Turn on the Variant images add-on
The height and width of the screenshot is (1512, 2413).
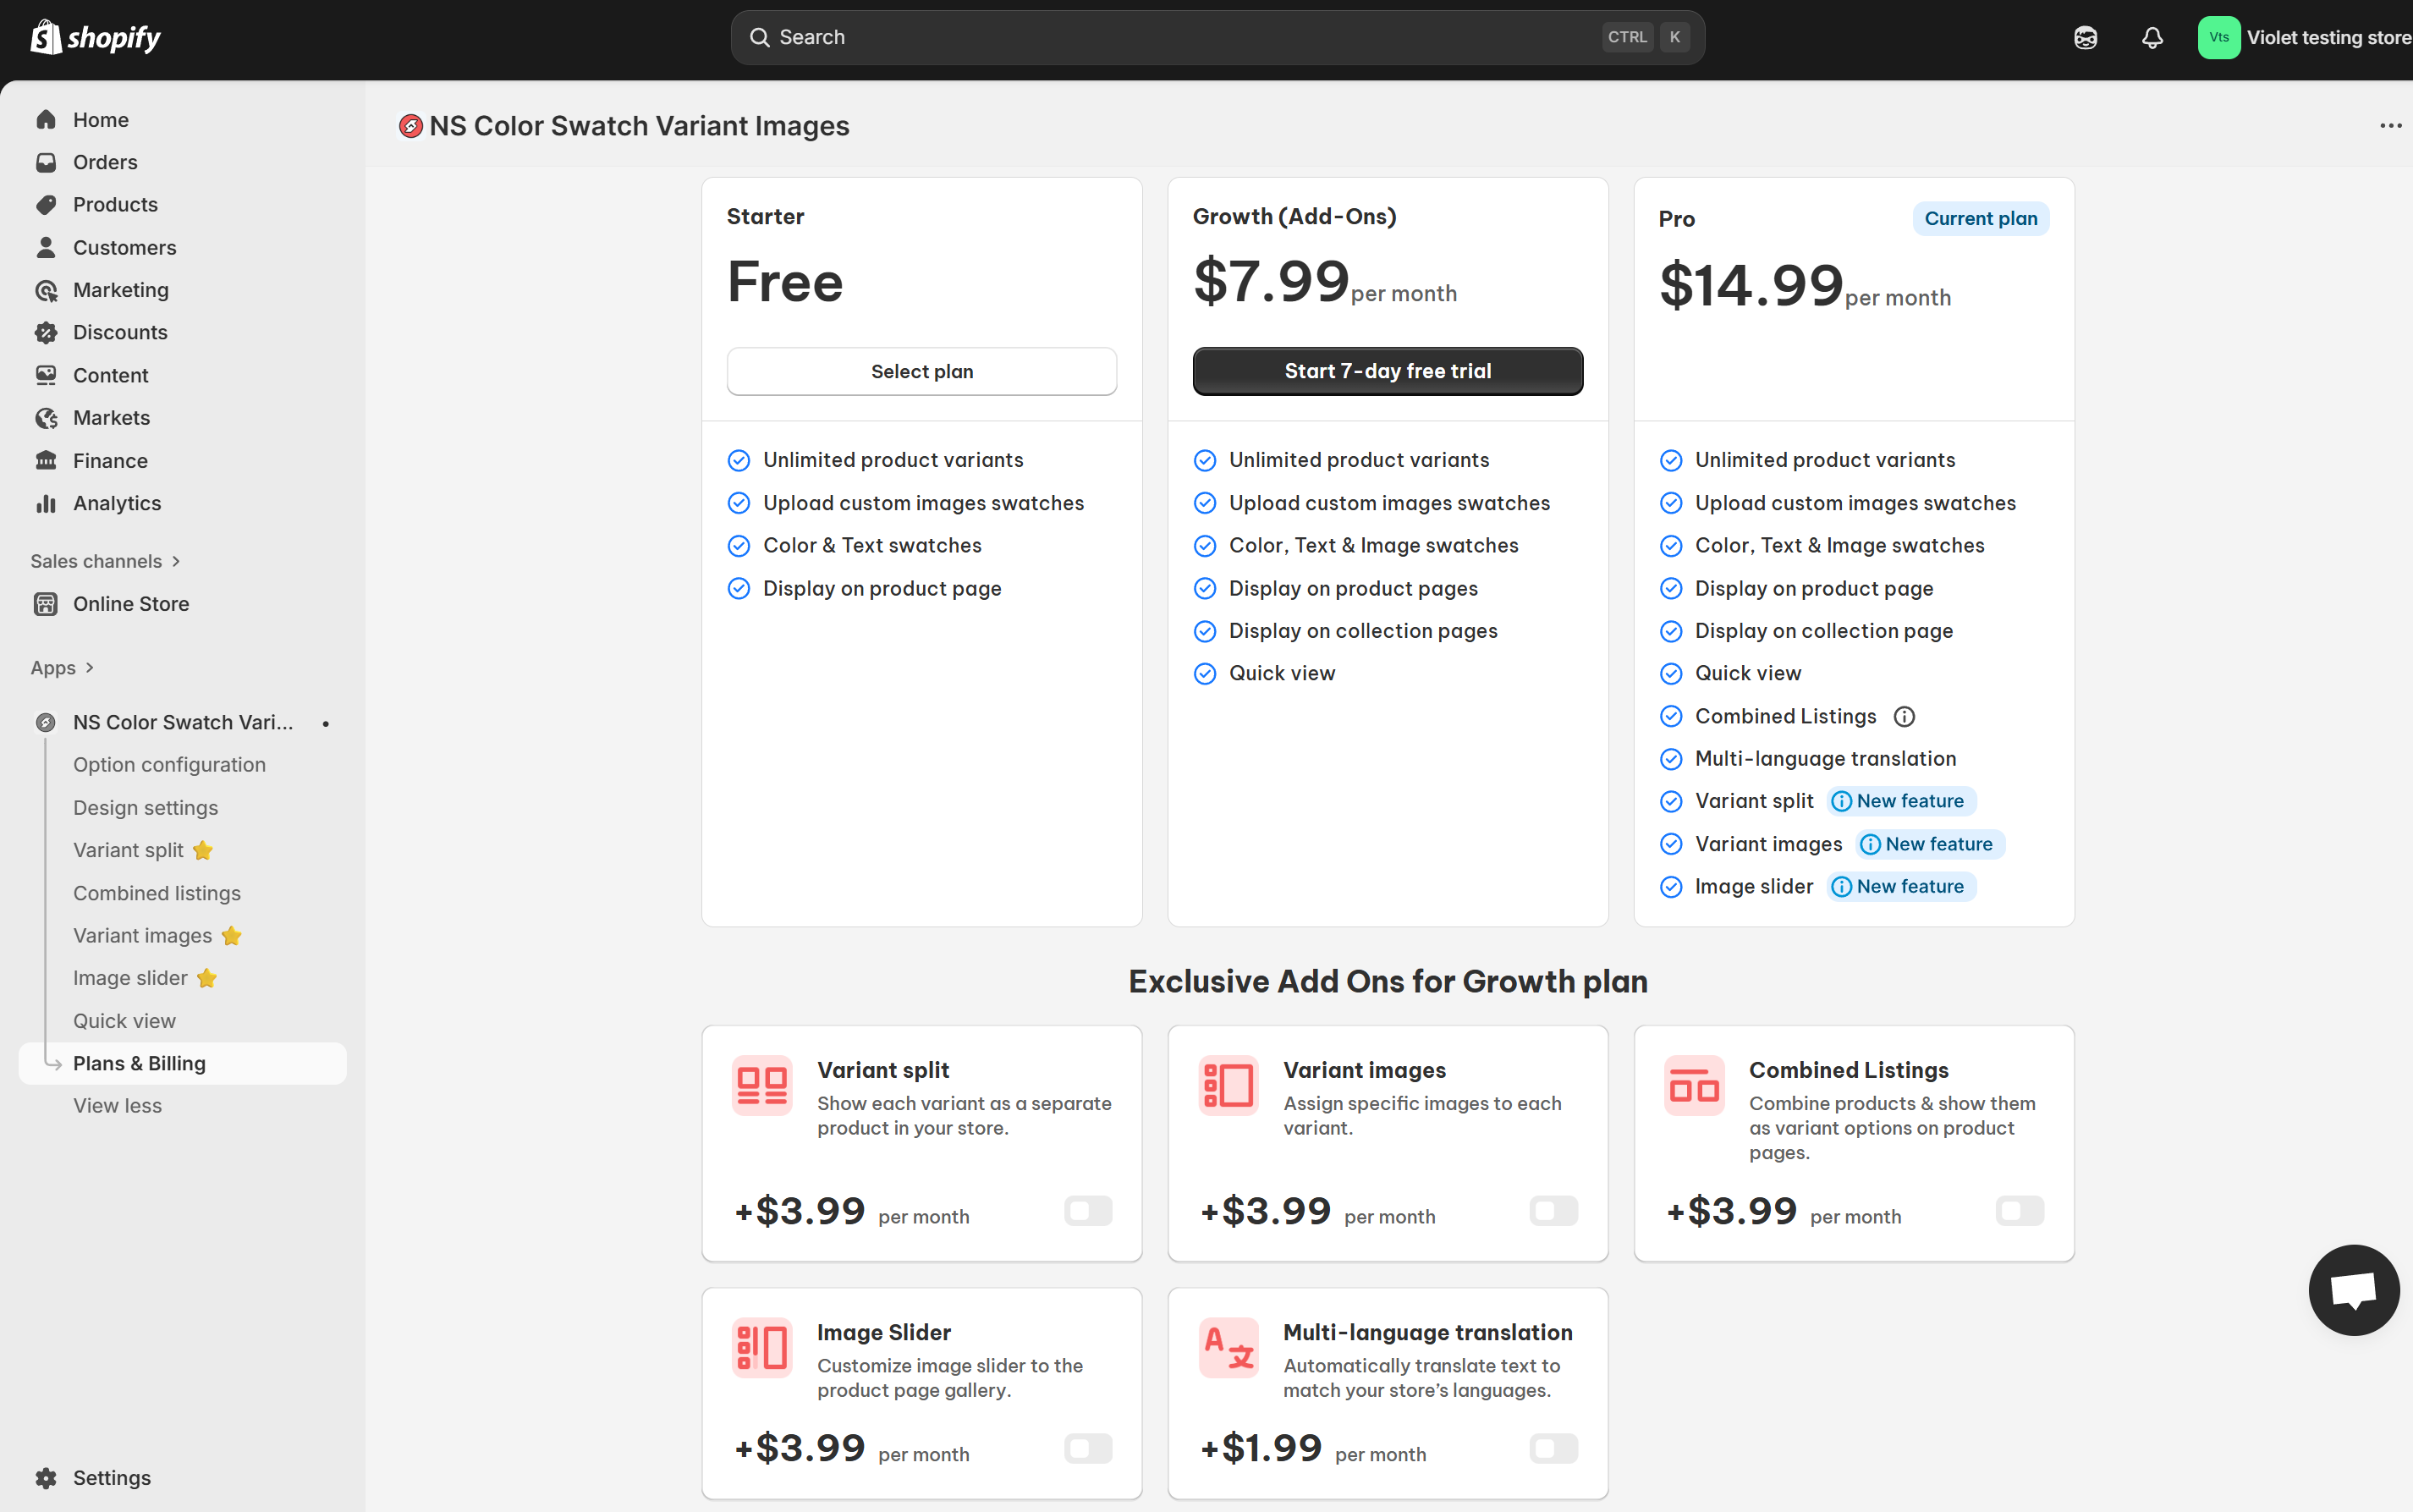tap(1553, 1211)
